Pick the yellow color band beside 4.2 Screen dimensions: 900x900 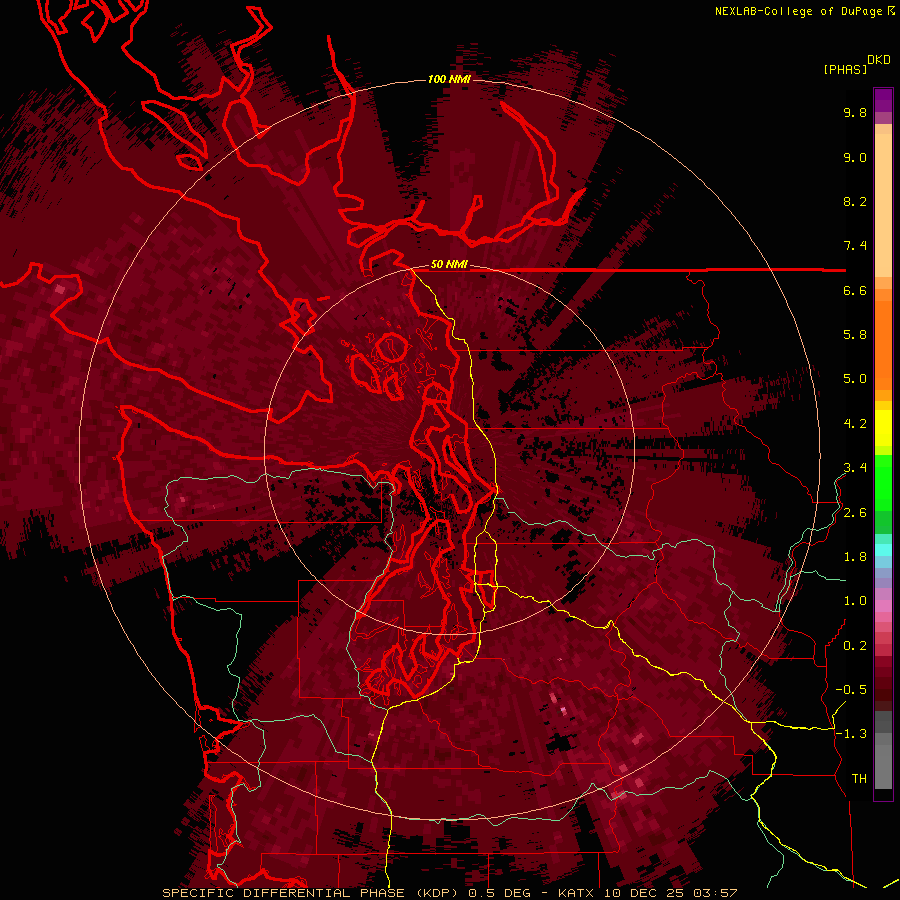[883, 428]
